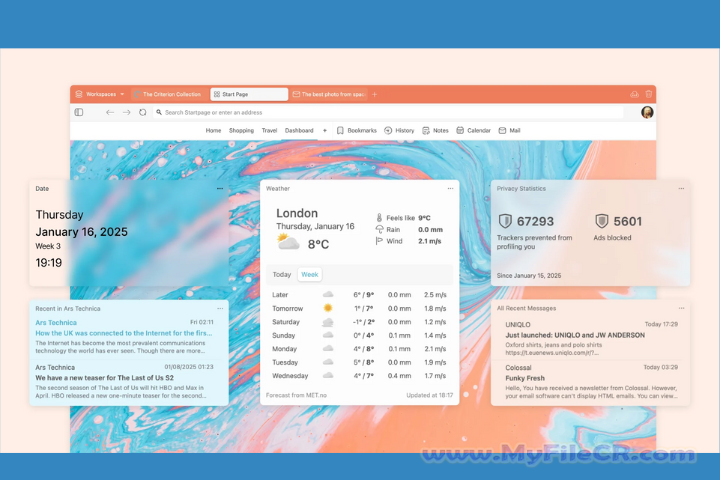The width and height of the screenshot is (720, 480).
Task: Open the Weather widget options menu
Action: (x=450, y=188)
